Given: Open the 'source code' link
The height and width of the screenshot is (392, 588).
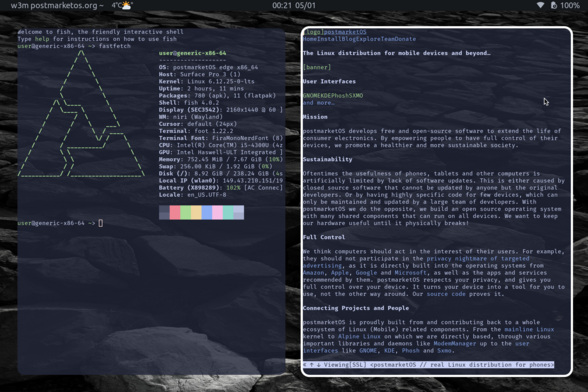Looking at the screenshot, I should (x=446, y=294).
